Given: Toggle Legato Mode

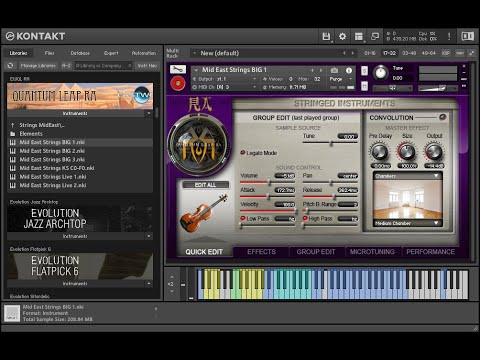Looking at the screenshot, I should click(x=243, y=153).
